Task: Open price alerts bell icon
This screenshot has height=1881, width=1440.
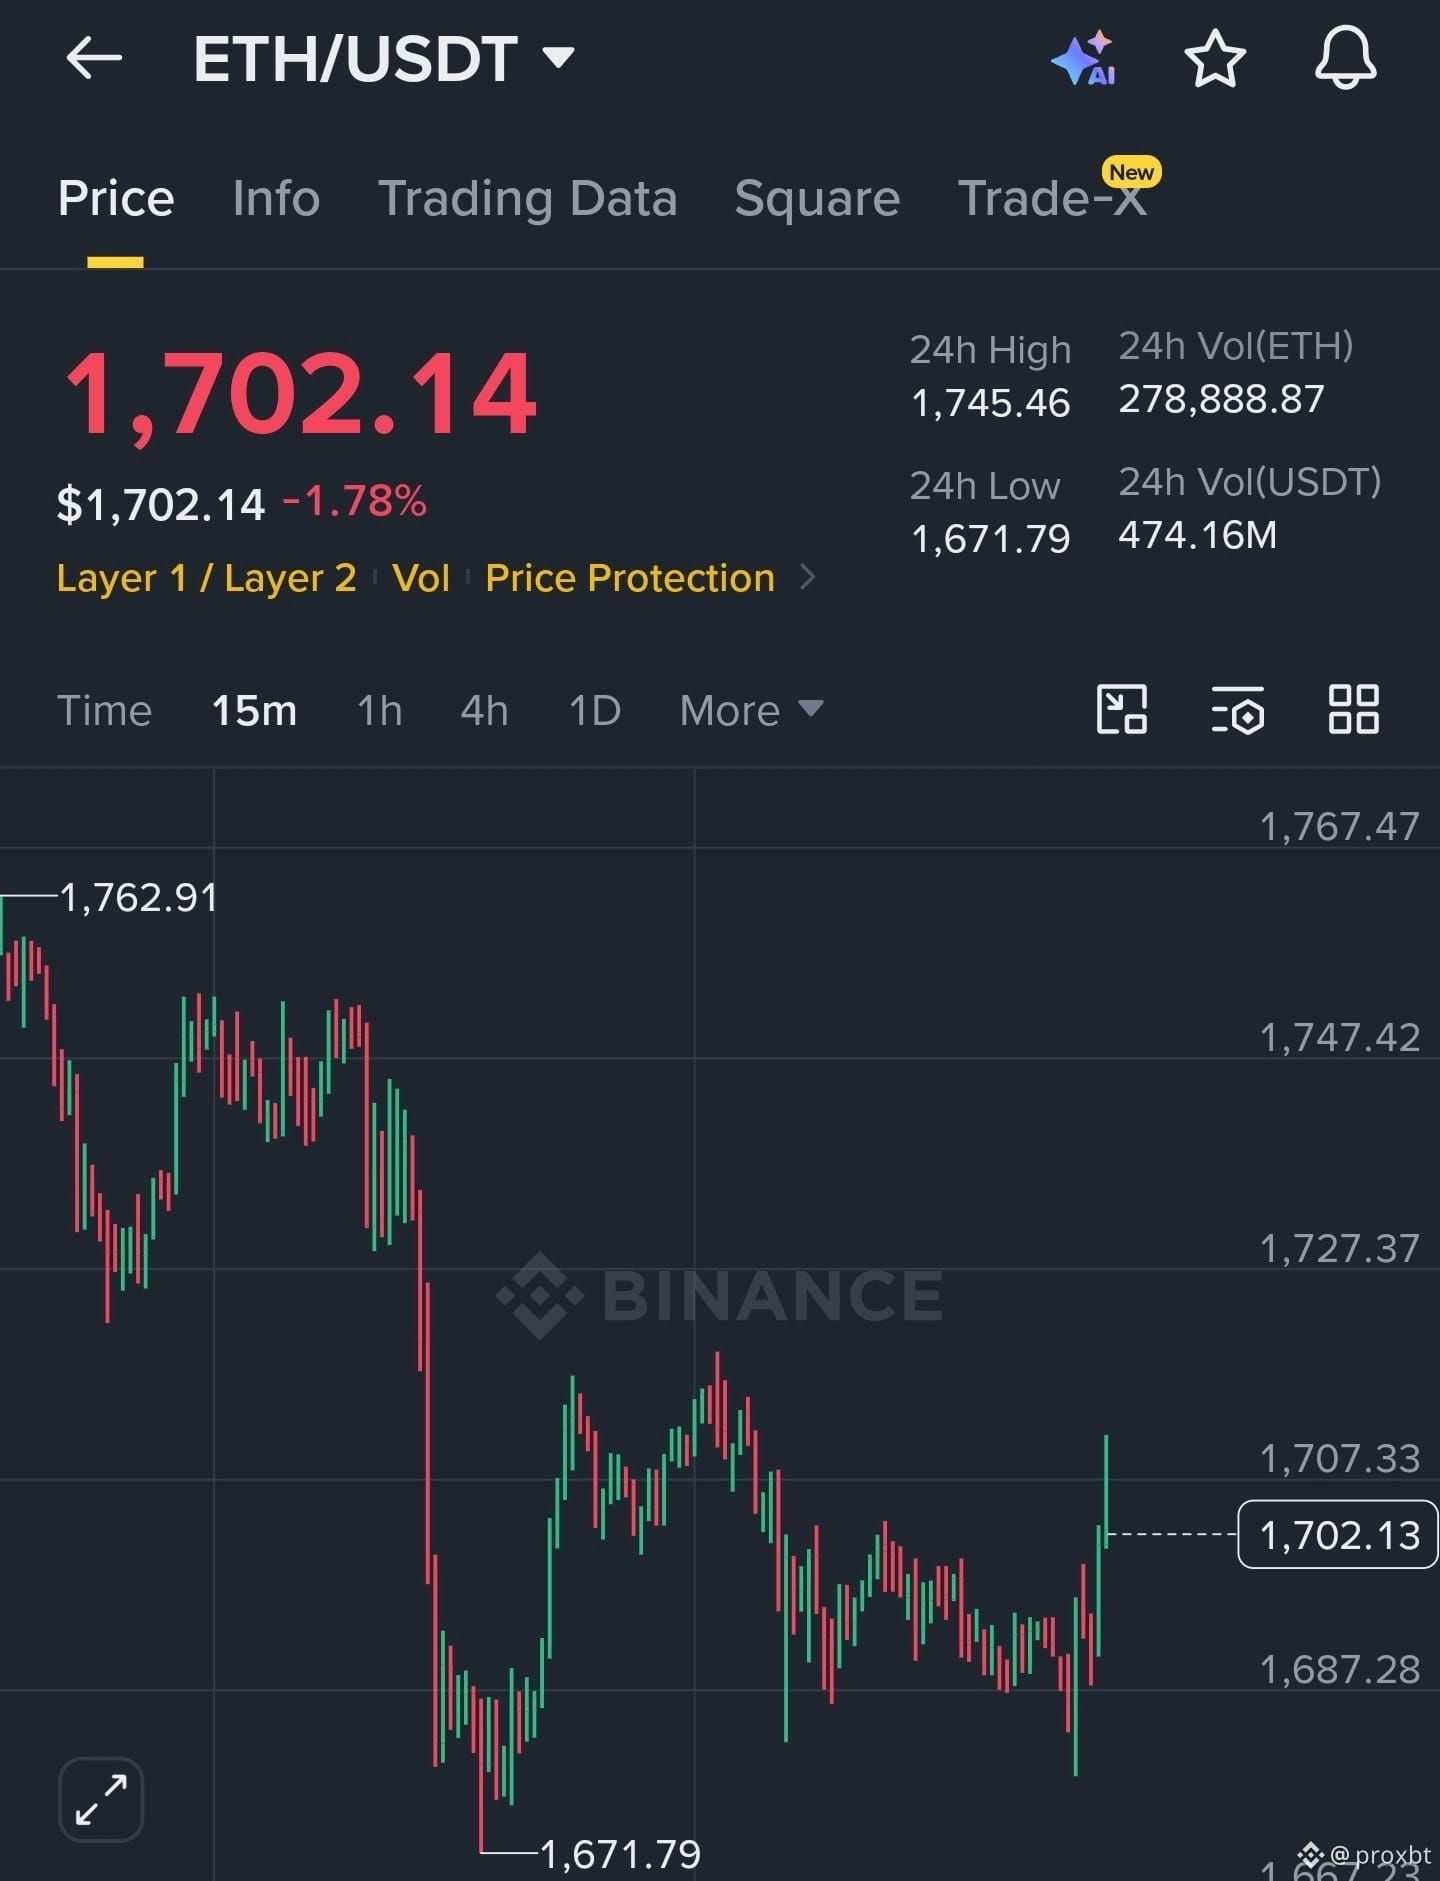Action: coord(1345,58)
